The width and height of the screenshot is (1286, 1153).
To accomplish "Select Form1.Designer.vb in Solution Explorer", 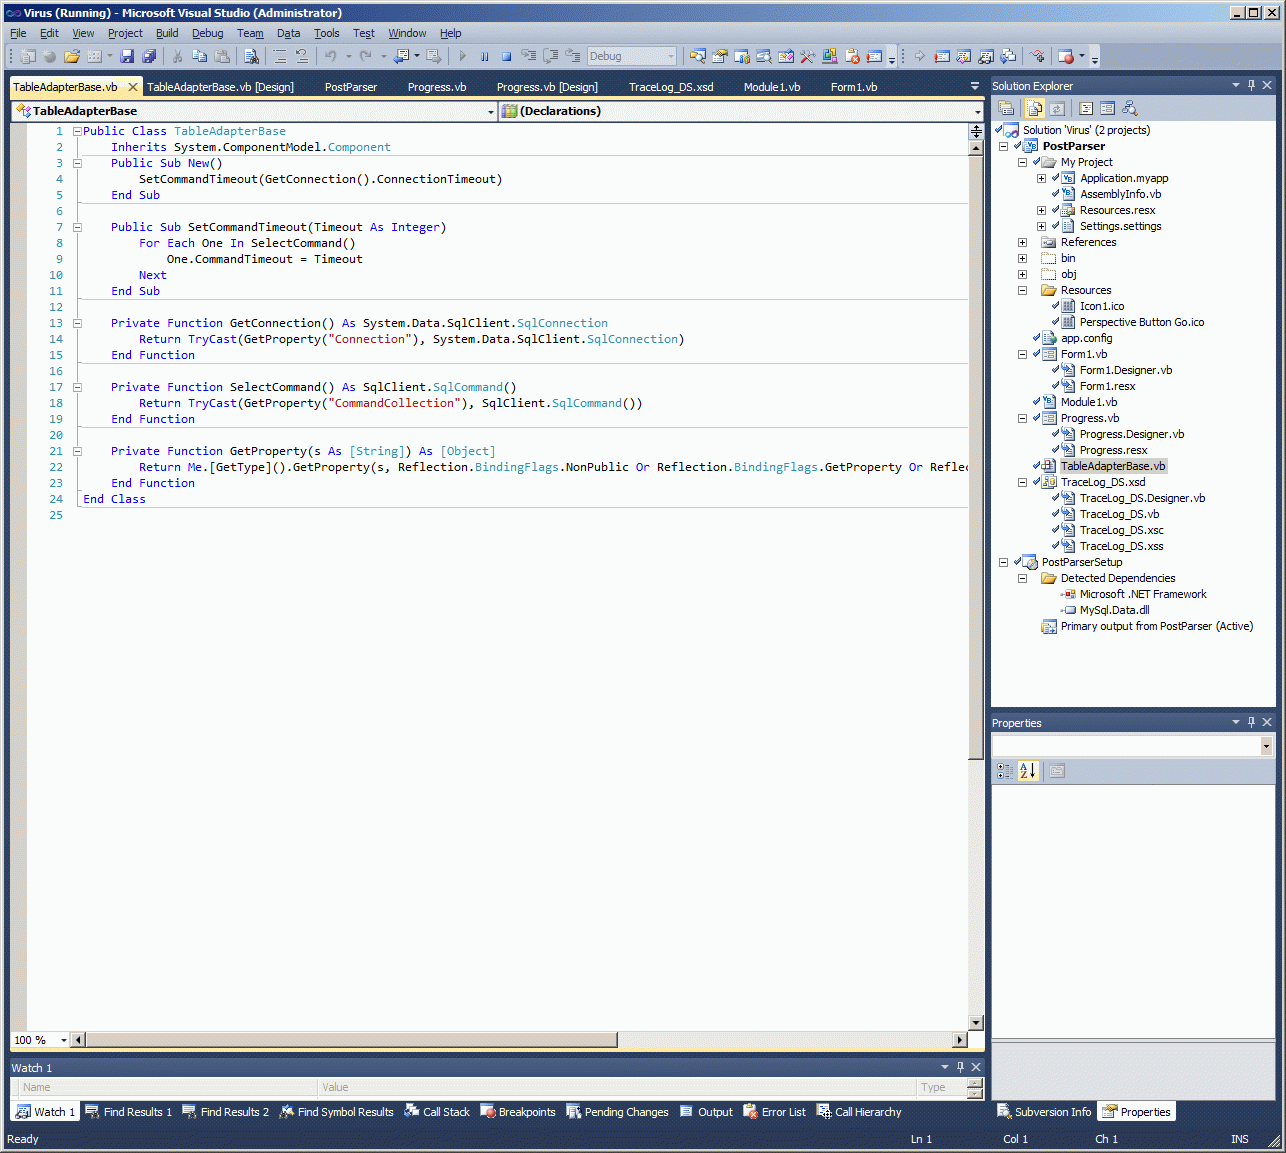I will pyautogui.click(x=1125, y=370).
